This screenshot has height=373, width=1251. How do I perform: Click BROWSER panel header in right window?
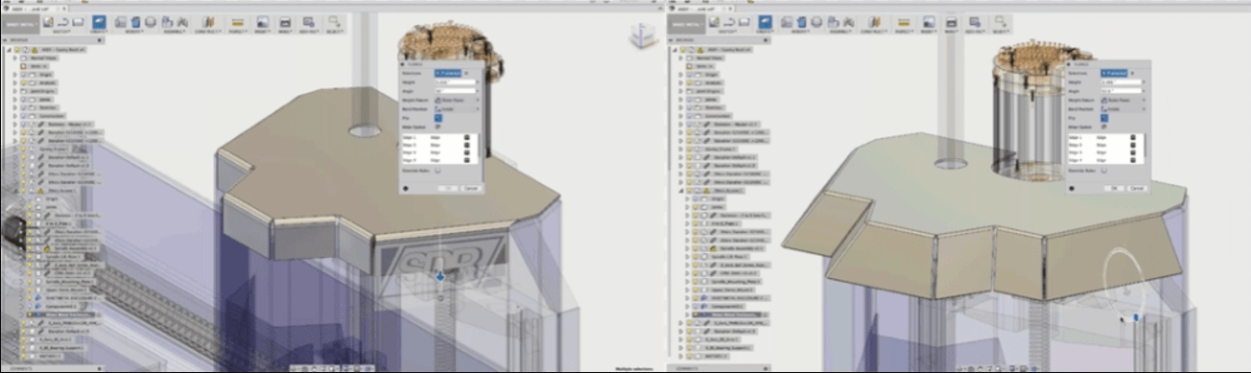coord(719,40)
